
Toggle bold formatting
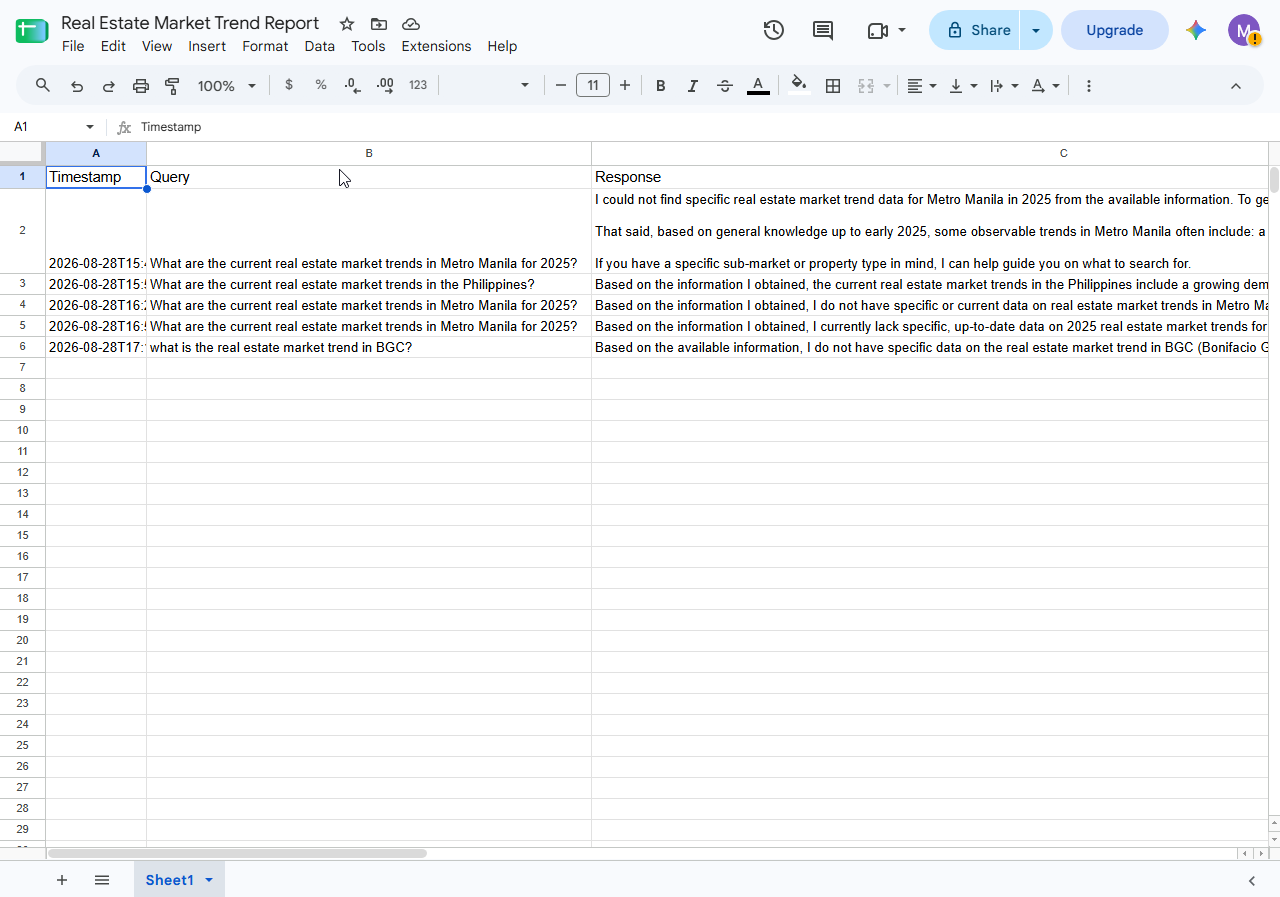[660, 86]
